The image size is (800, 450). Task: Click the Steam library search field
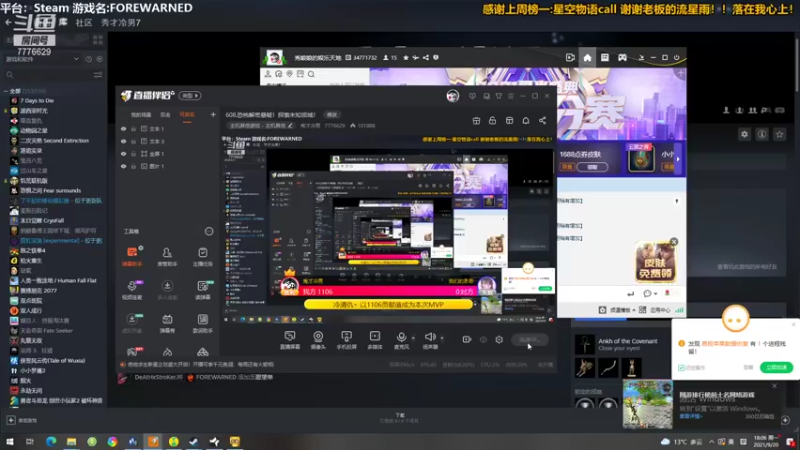50,75
